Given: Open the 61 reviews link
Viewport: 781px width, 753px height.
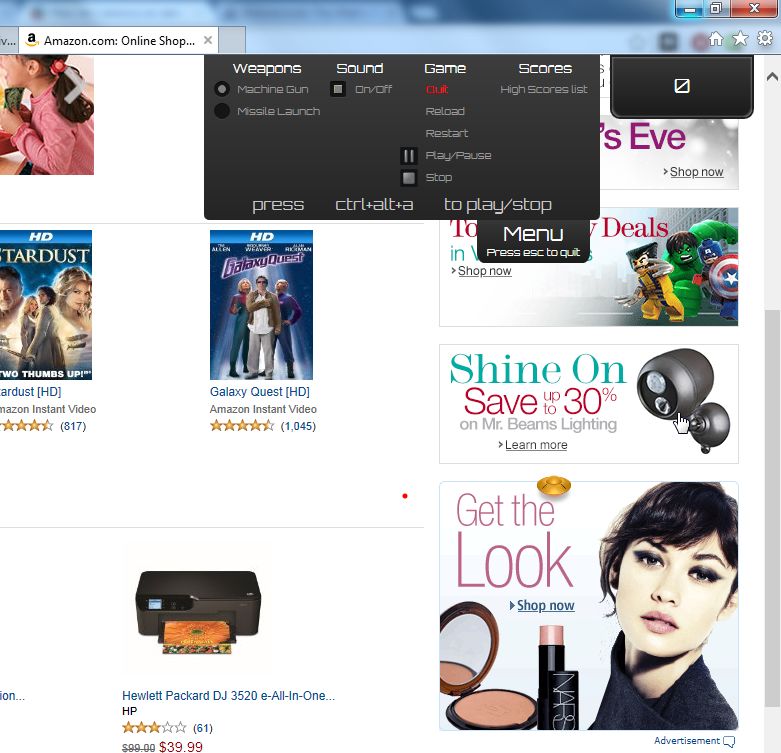Looking at the screenshot, I should (x=203, y=729).
